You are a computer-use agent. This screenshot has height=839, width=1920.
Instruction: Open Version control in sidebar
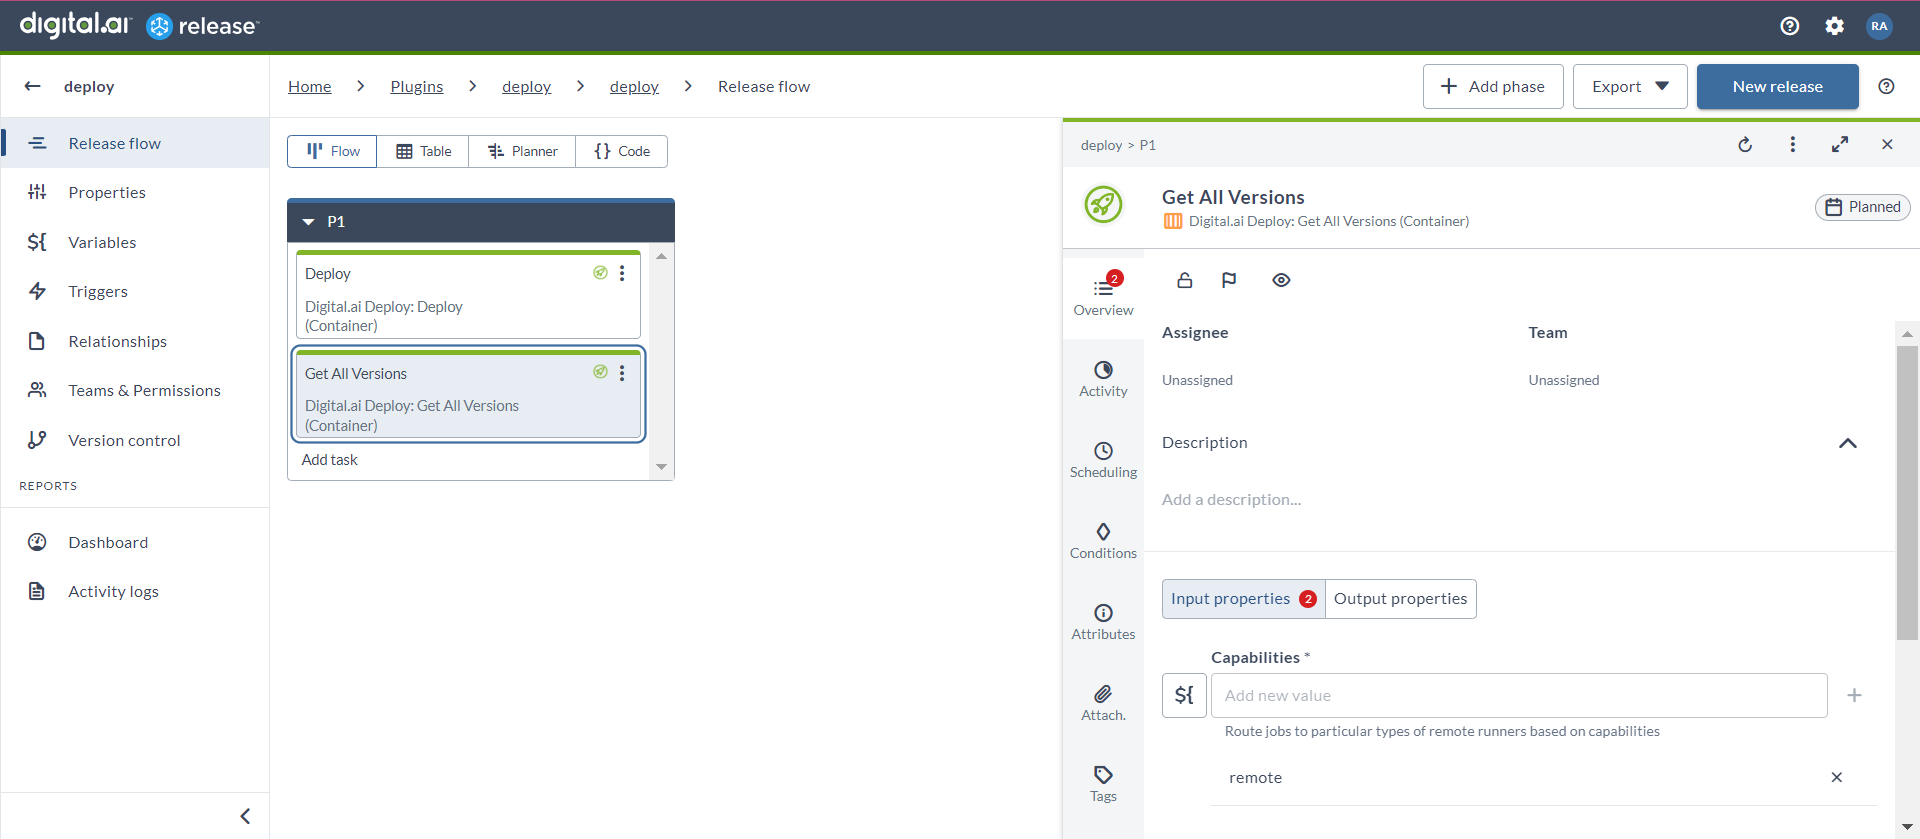click(135, 440)
